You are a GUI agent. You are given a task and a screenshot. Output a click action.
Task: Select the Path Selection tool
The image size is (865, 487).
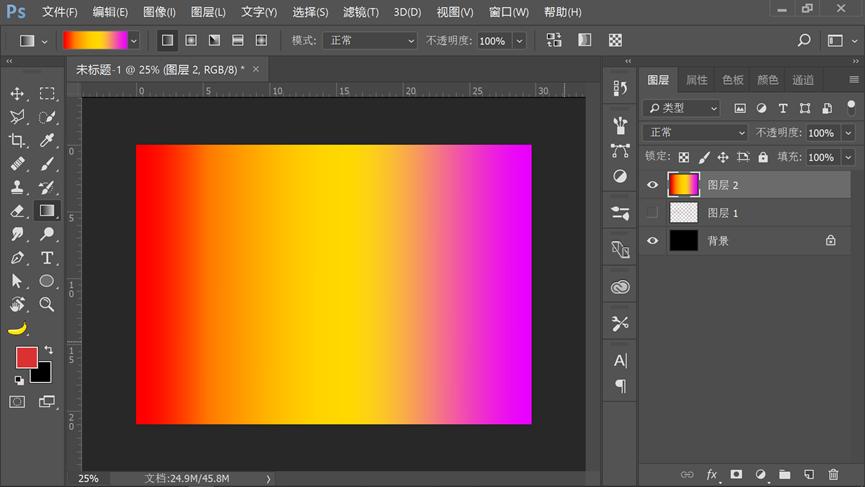17,281
